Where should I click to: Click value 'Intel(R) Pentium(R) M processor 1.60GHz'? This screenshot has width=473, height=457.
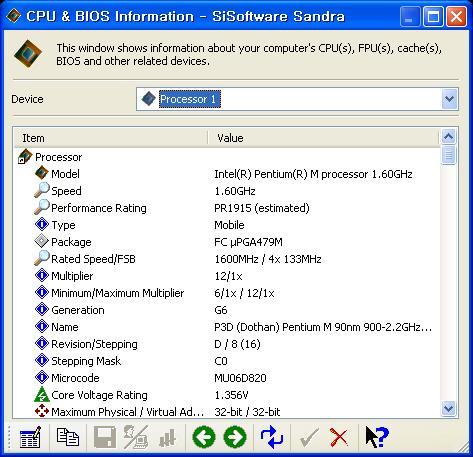click(313, 174)
